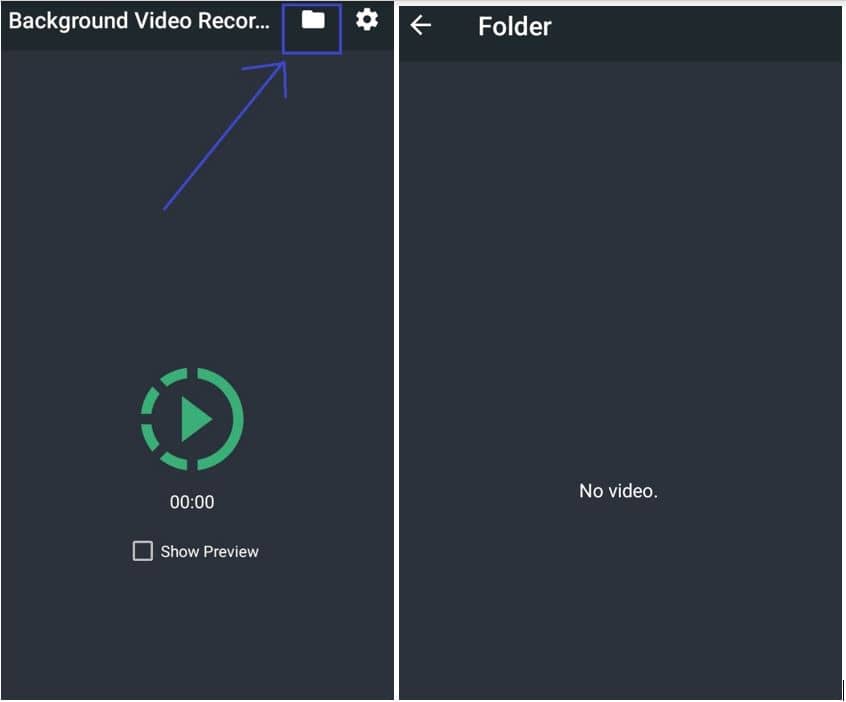The image size is (846, 702).
Task: Tap the Show Preview label text
Action: pos(209,551)
